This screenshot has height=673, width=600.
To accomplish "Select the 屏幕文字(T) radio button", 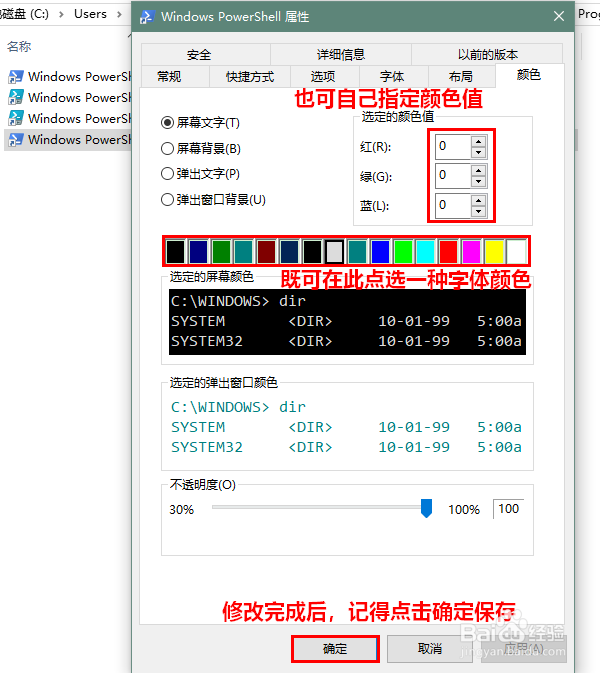I will [x=200, y=123].
